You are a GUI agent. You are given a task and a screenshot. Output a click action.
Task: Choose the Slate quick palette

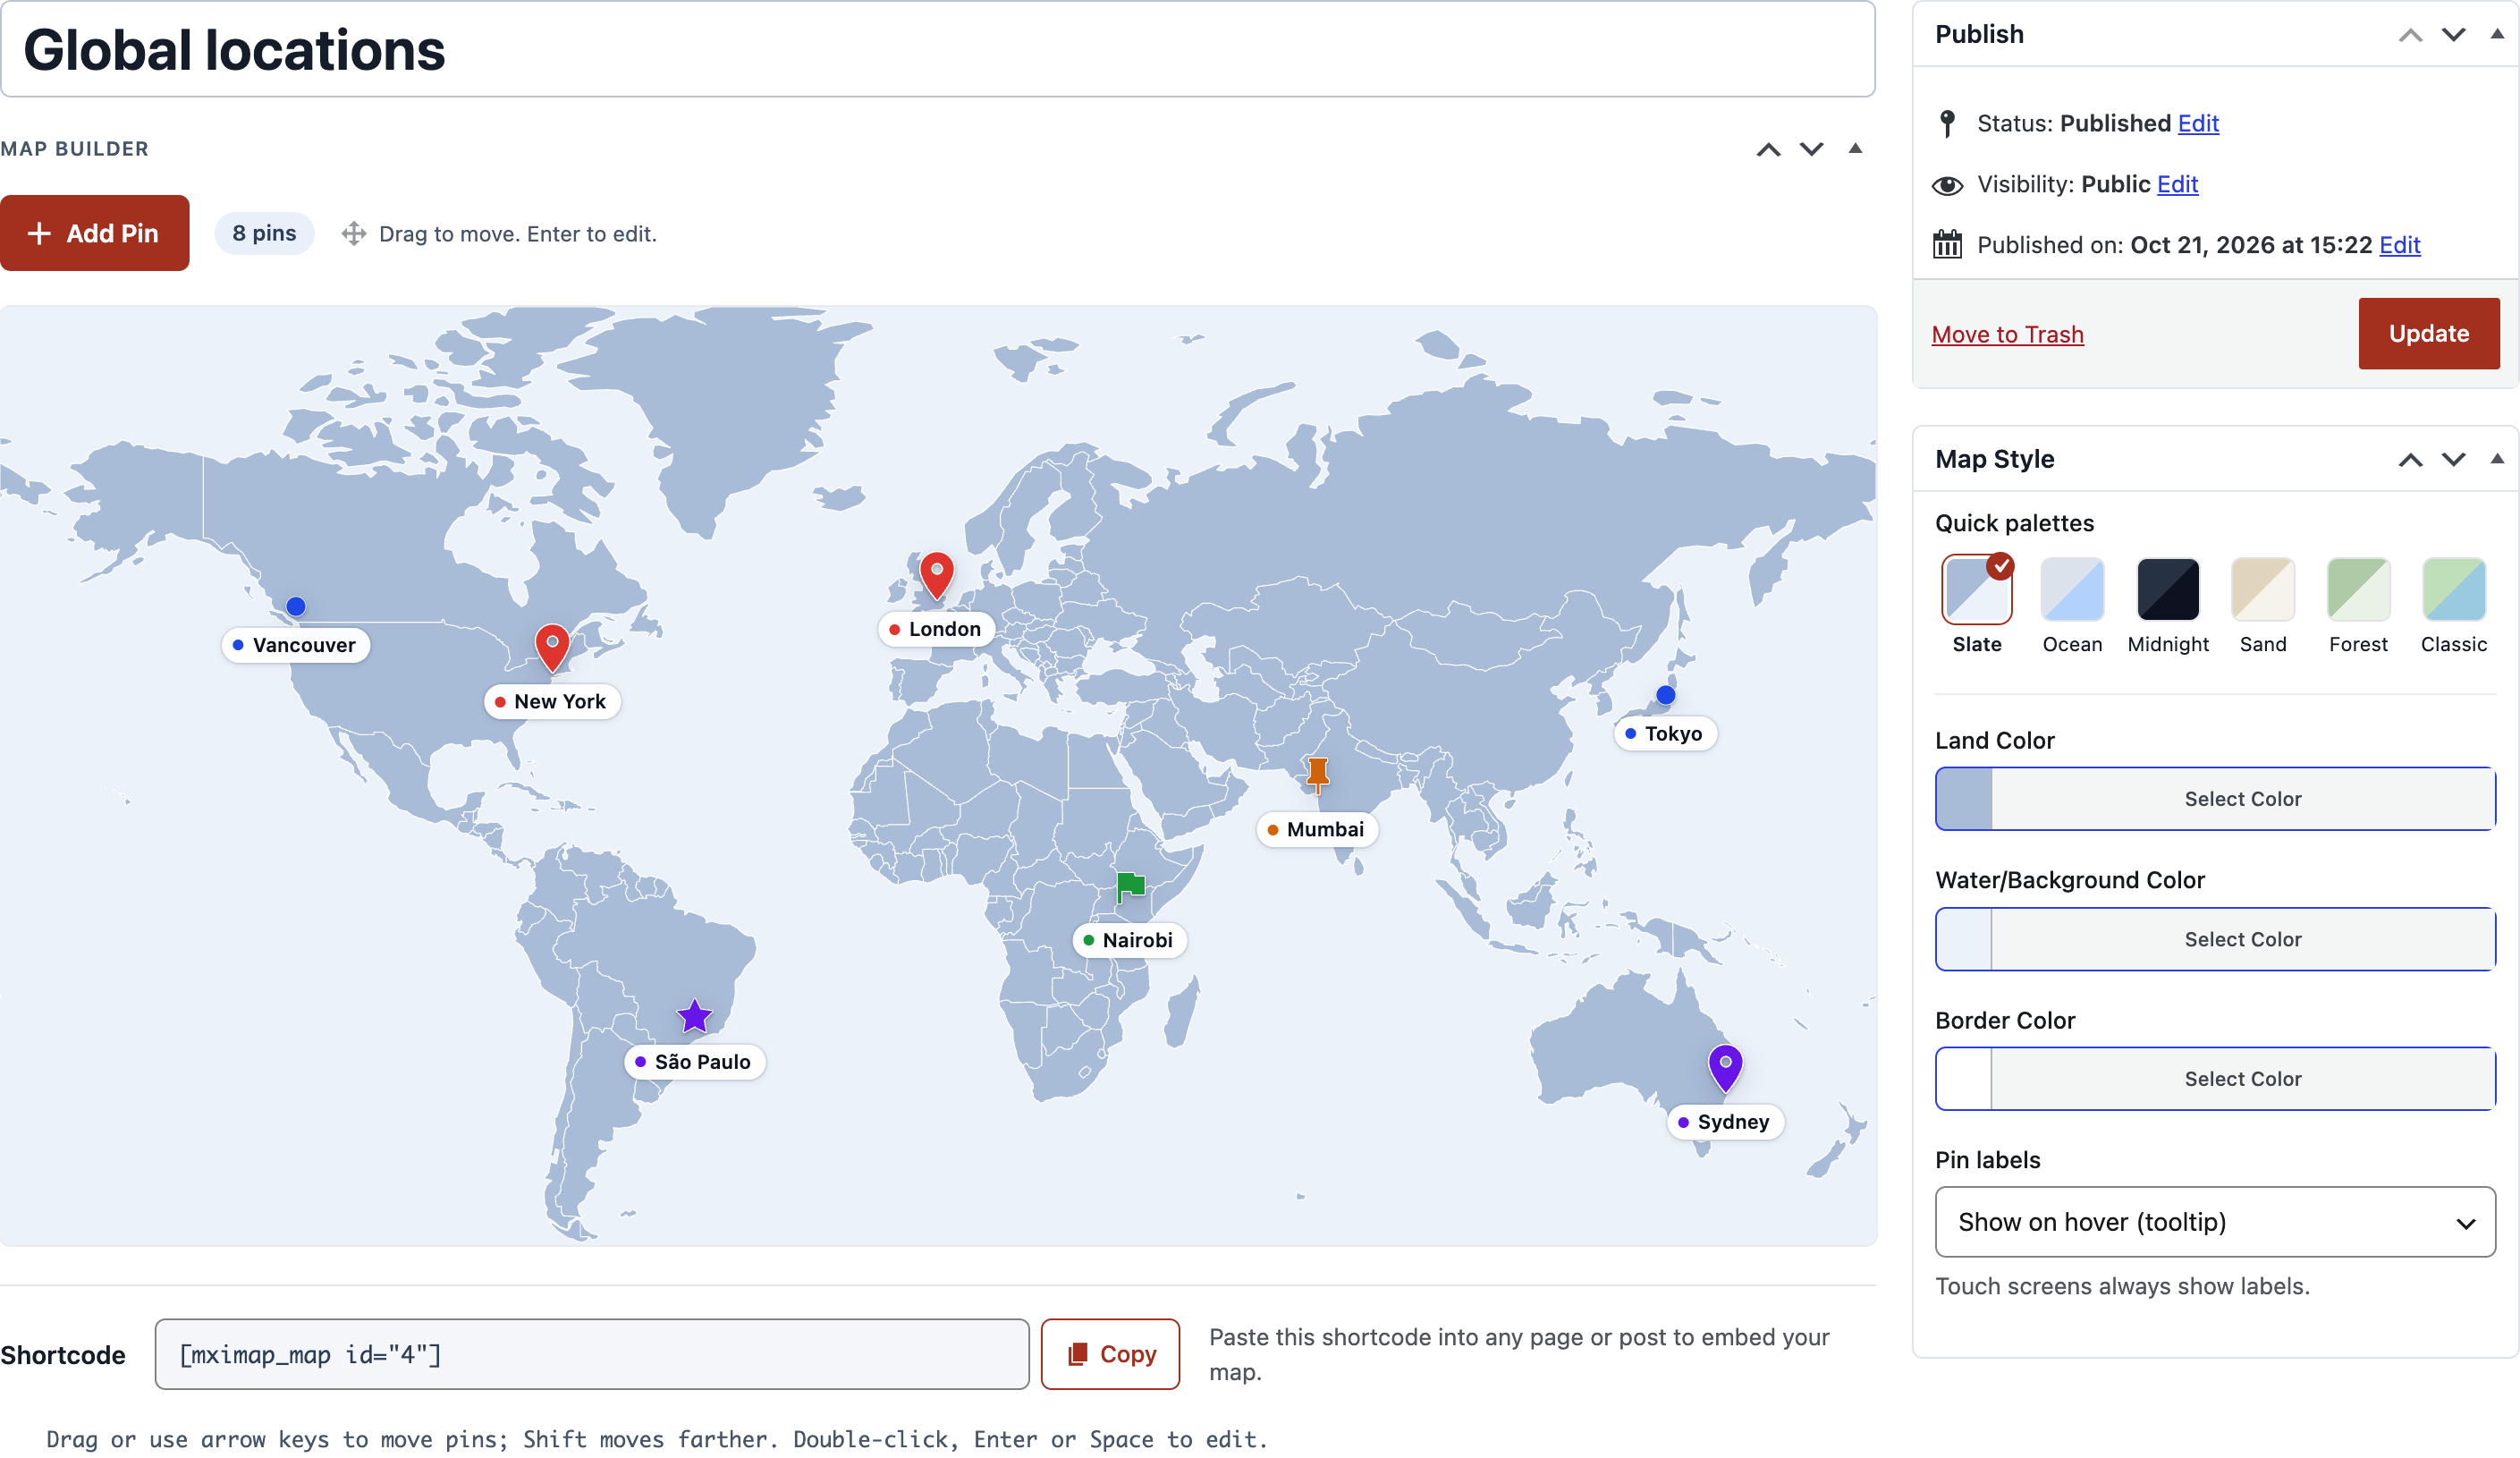point(1976,590)
